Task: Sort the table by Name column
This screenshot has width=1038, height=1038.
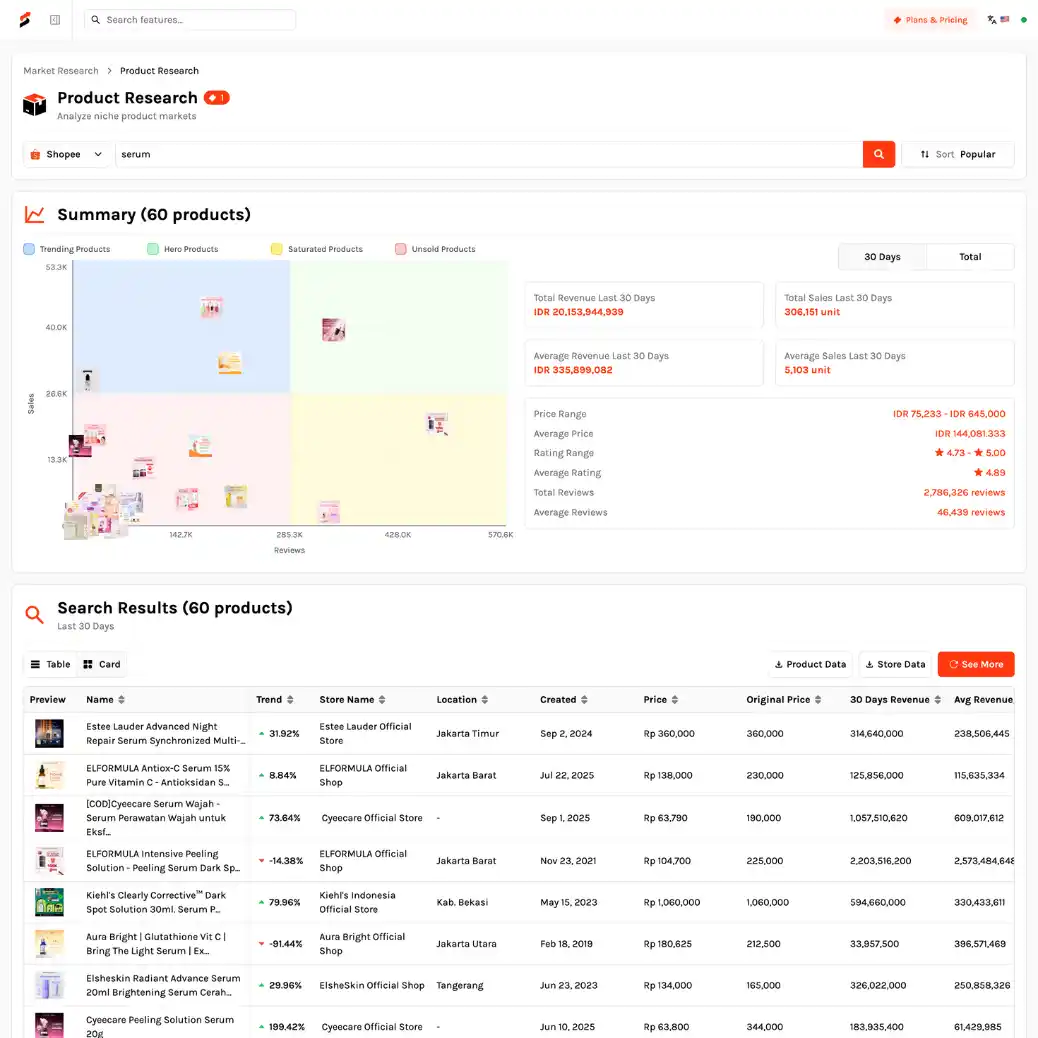Action: pos(122,700)
